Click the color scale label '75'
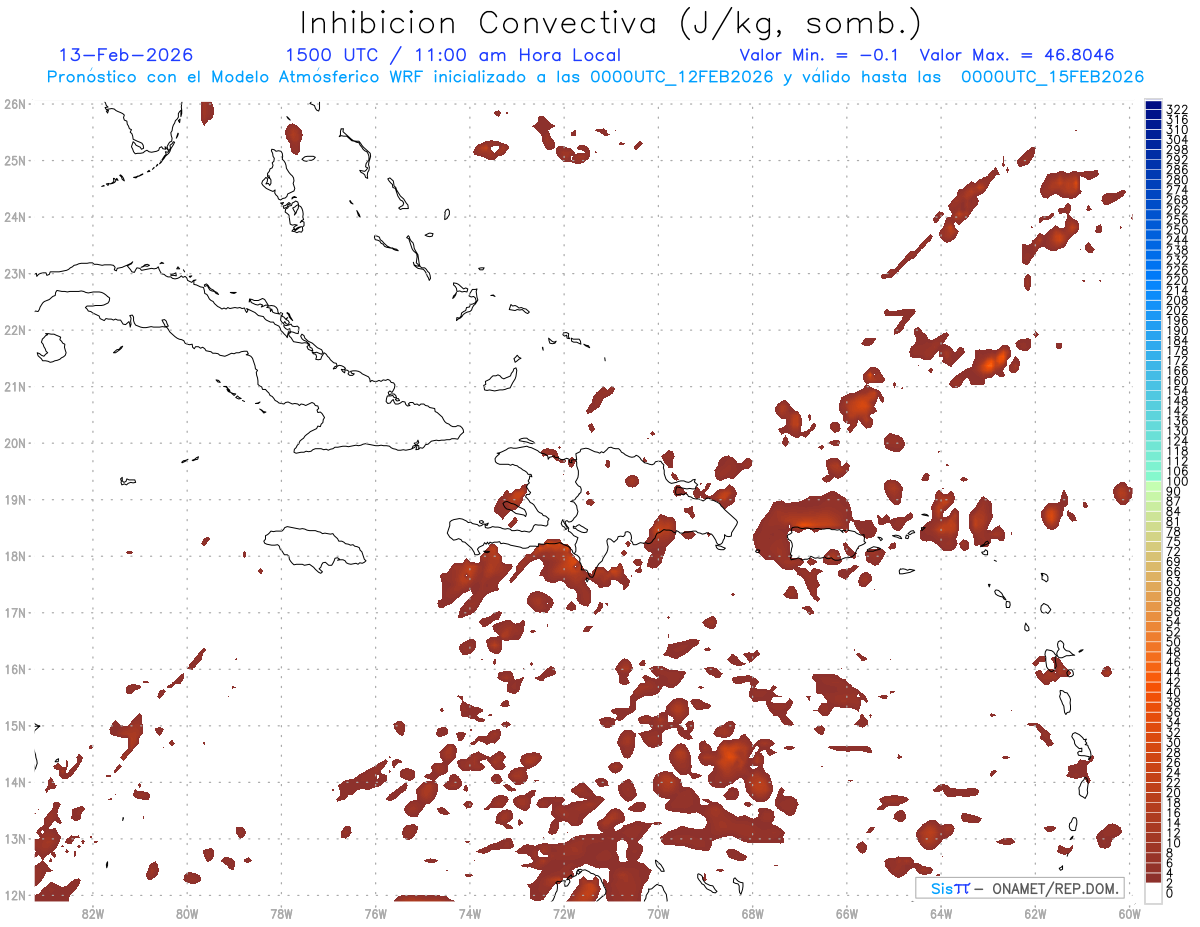This screenshot has width=1200, height=927. [1174, 541]
